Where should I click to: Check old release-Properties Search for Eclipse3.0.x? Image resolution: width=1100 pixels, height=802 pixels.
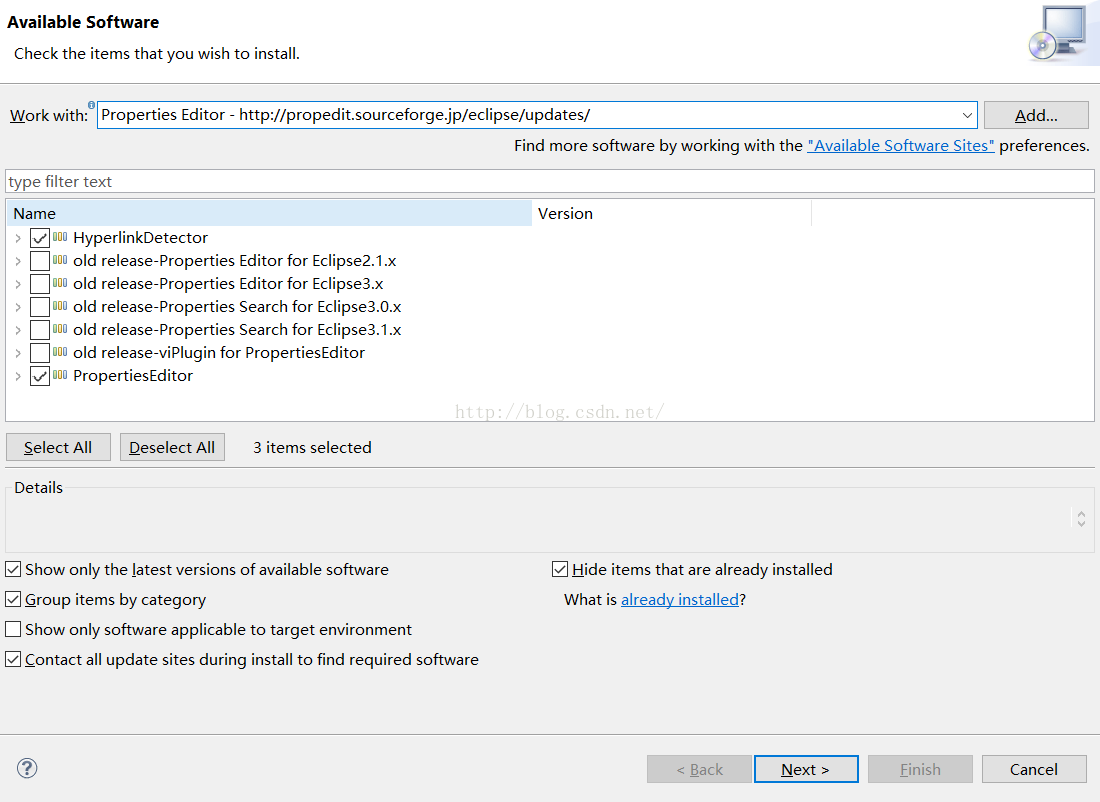pyautogui.click(x=40, y=307)
